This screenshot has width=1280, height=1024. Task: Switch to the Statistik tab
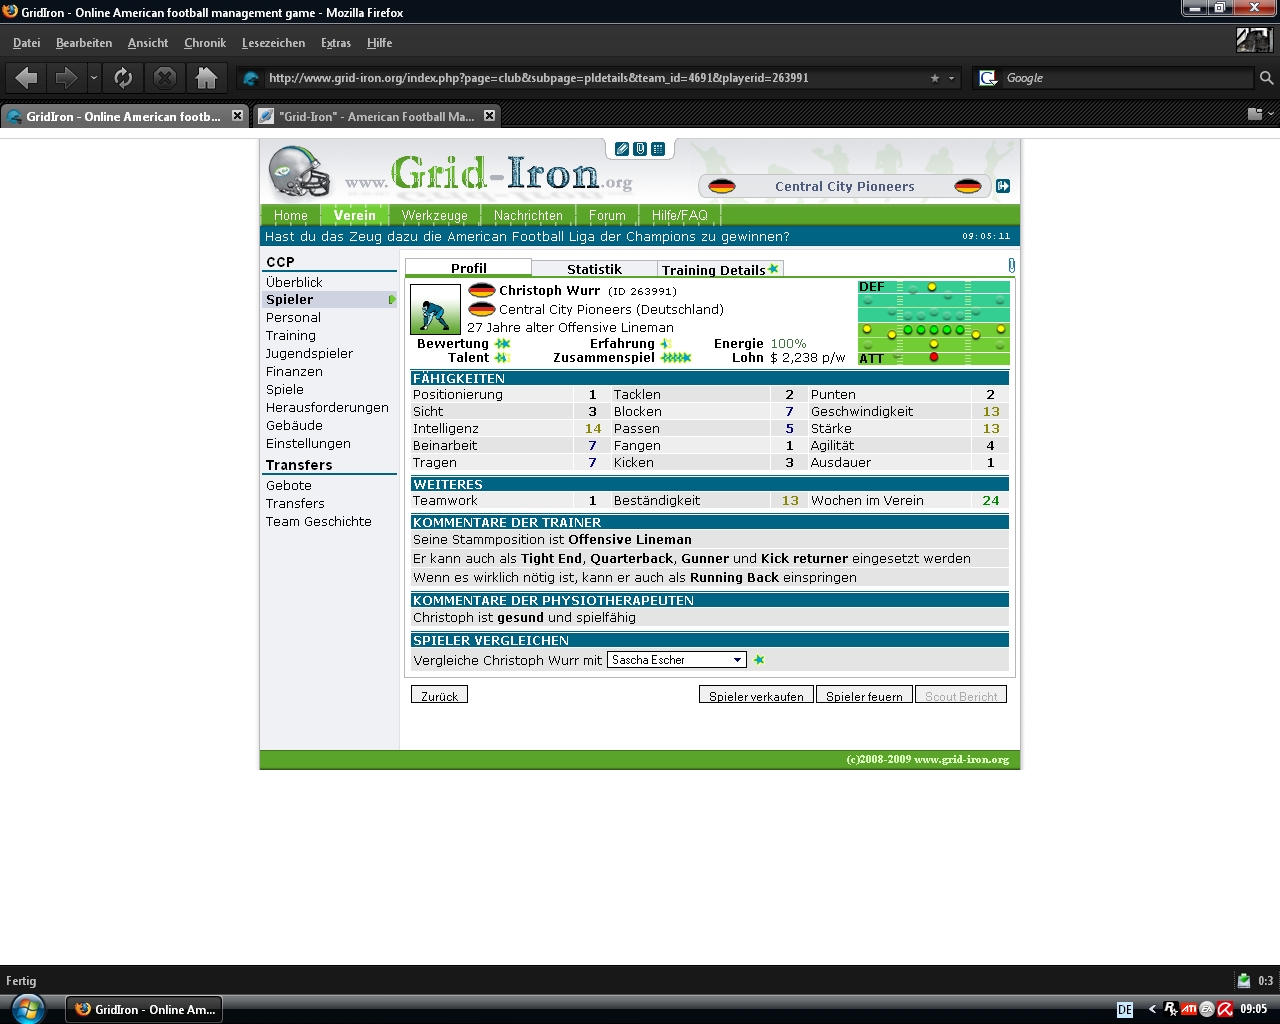[x=594, y=269]
